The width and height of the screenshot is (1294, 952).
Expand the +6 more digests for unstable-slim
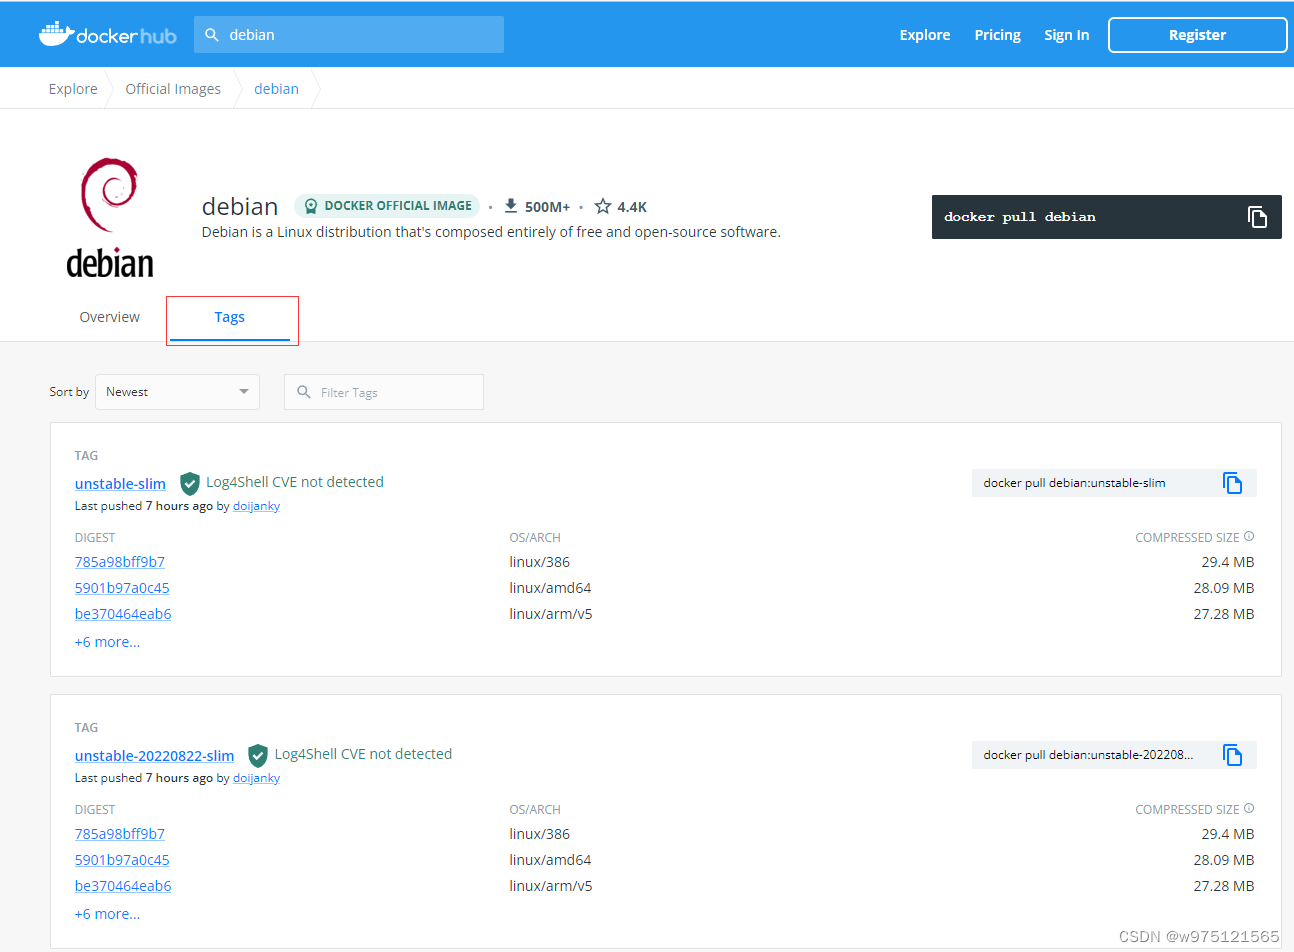point(107,641)
